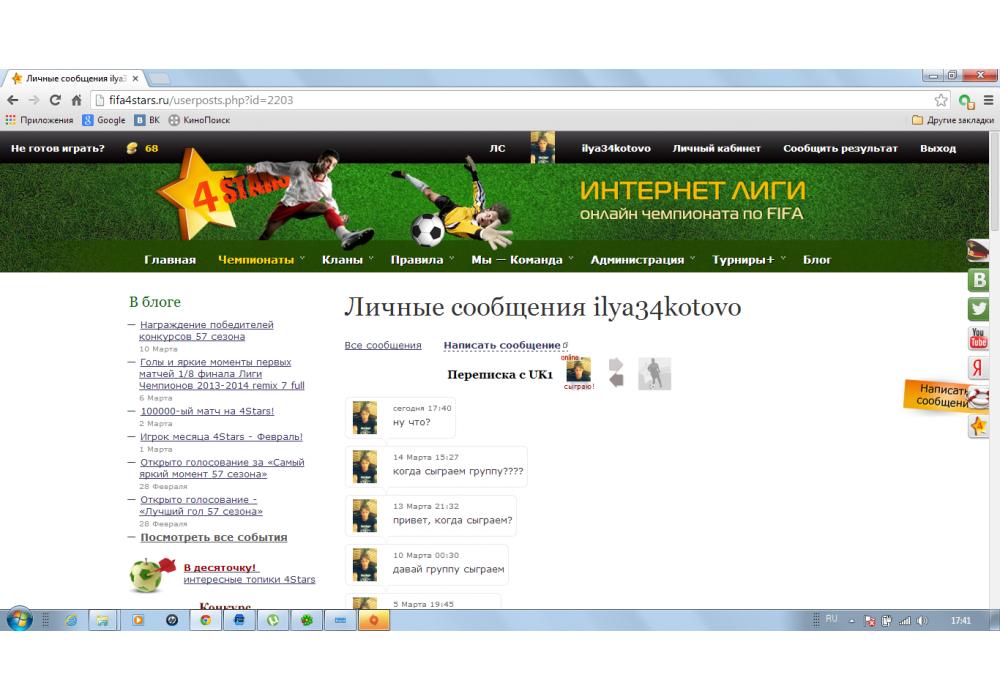1000x700 pixels.
Task: Click volume speaker tray icon
Action: pyautogui.click(x=922, y=620)
